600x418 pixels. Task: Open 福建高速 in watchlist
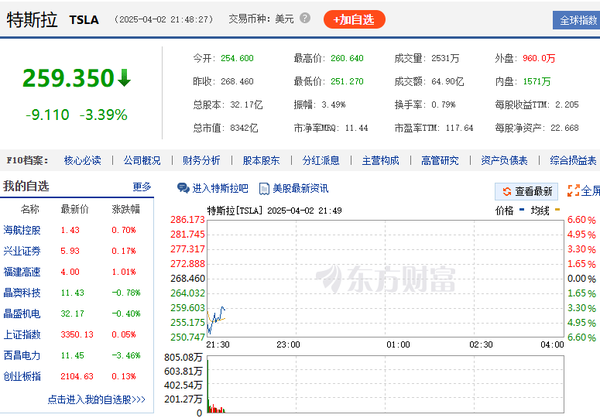click(x=22, y=272)
